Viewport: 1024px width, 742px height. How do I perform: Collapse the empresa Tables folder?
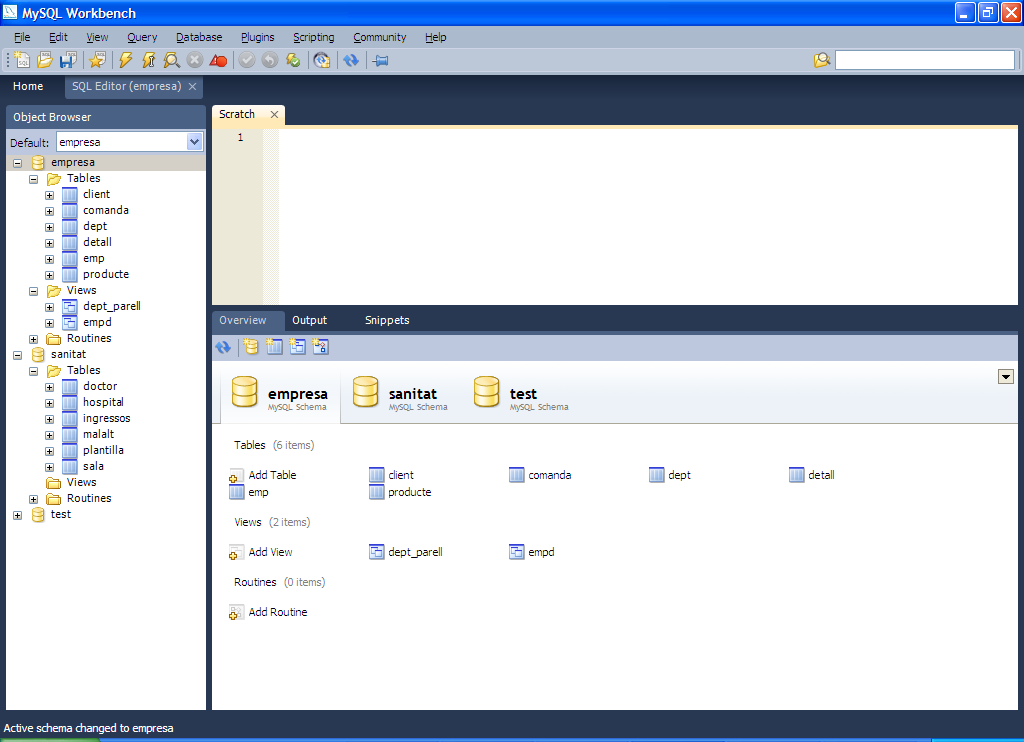pyautogui.click(x=33, y=179)
